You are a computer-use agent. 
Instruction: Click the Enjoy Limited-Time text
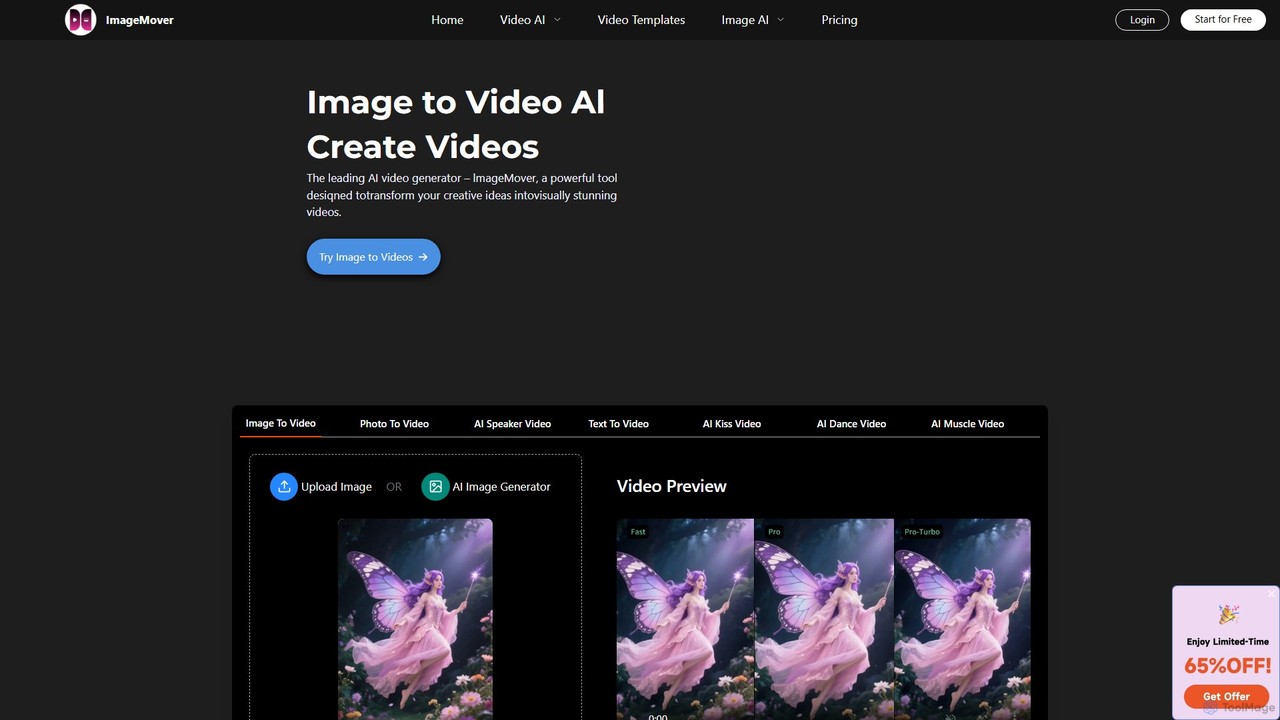click(x=1228, y=642)
